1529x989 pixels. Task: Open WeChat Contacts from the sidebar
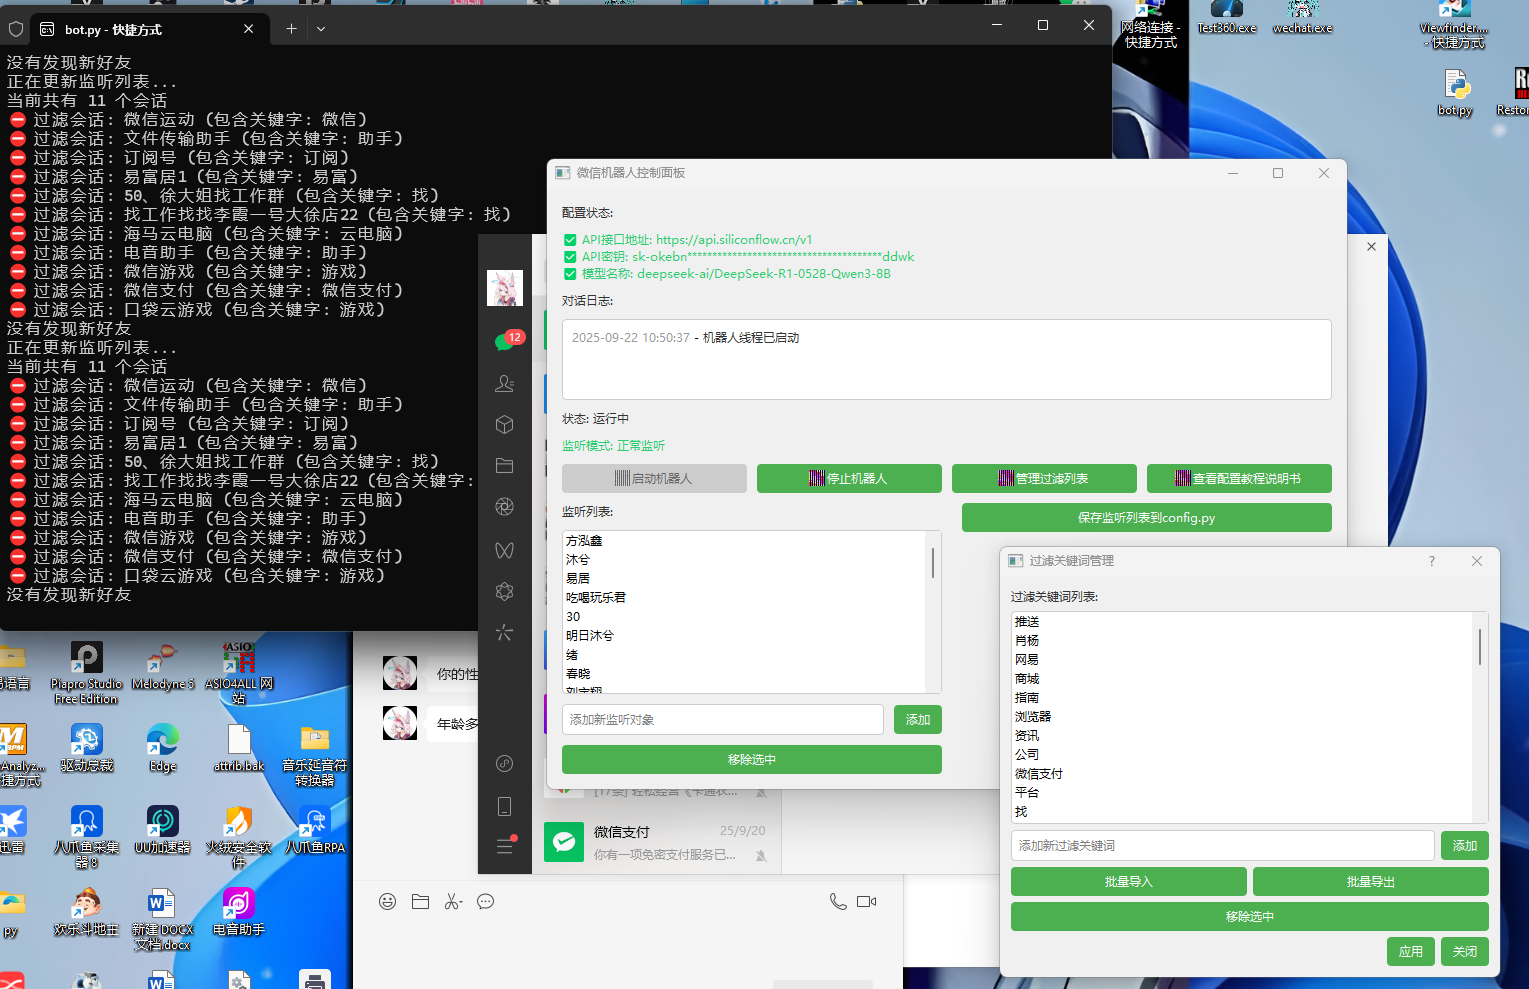click(504, 383)
